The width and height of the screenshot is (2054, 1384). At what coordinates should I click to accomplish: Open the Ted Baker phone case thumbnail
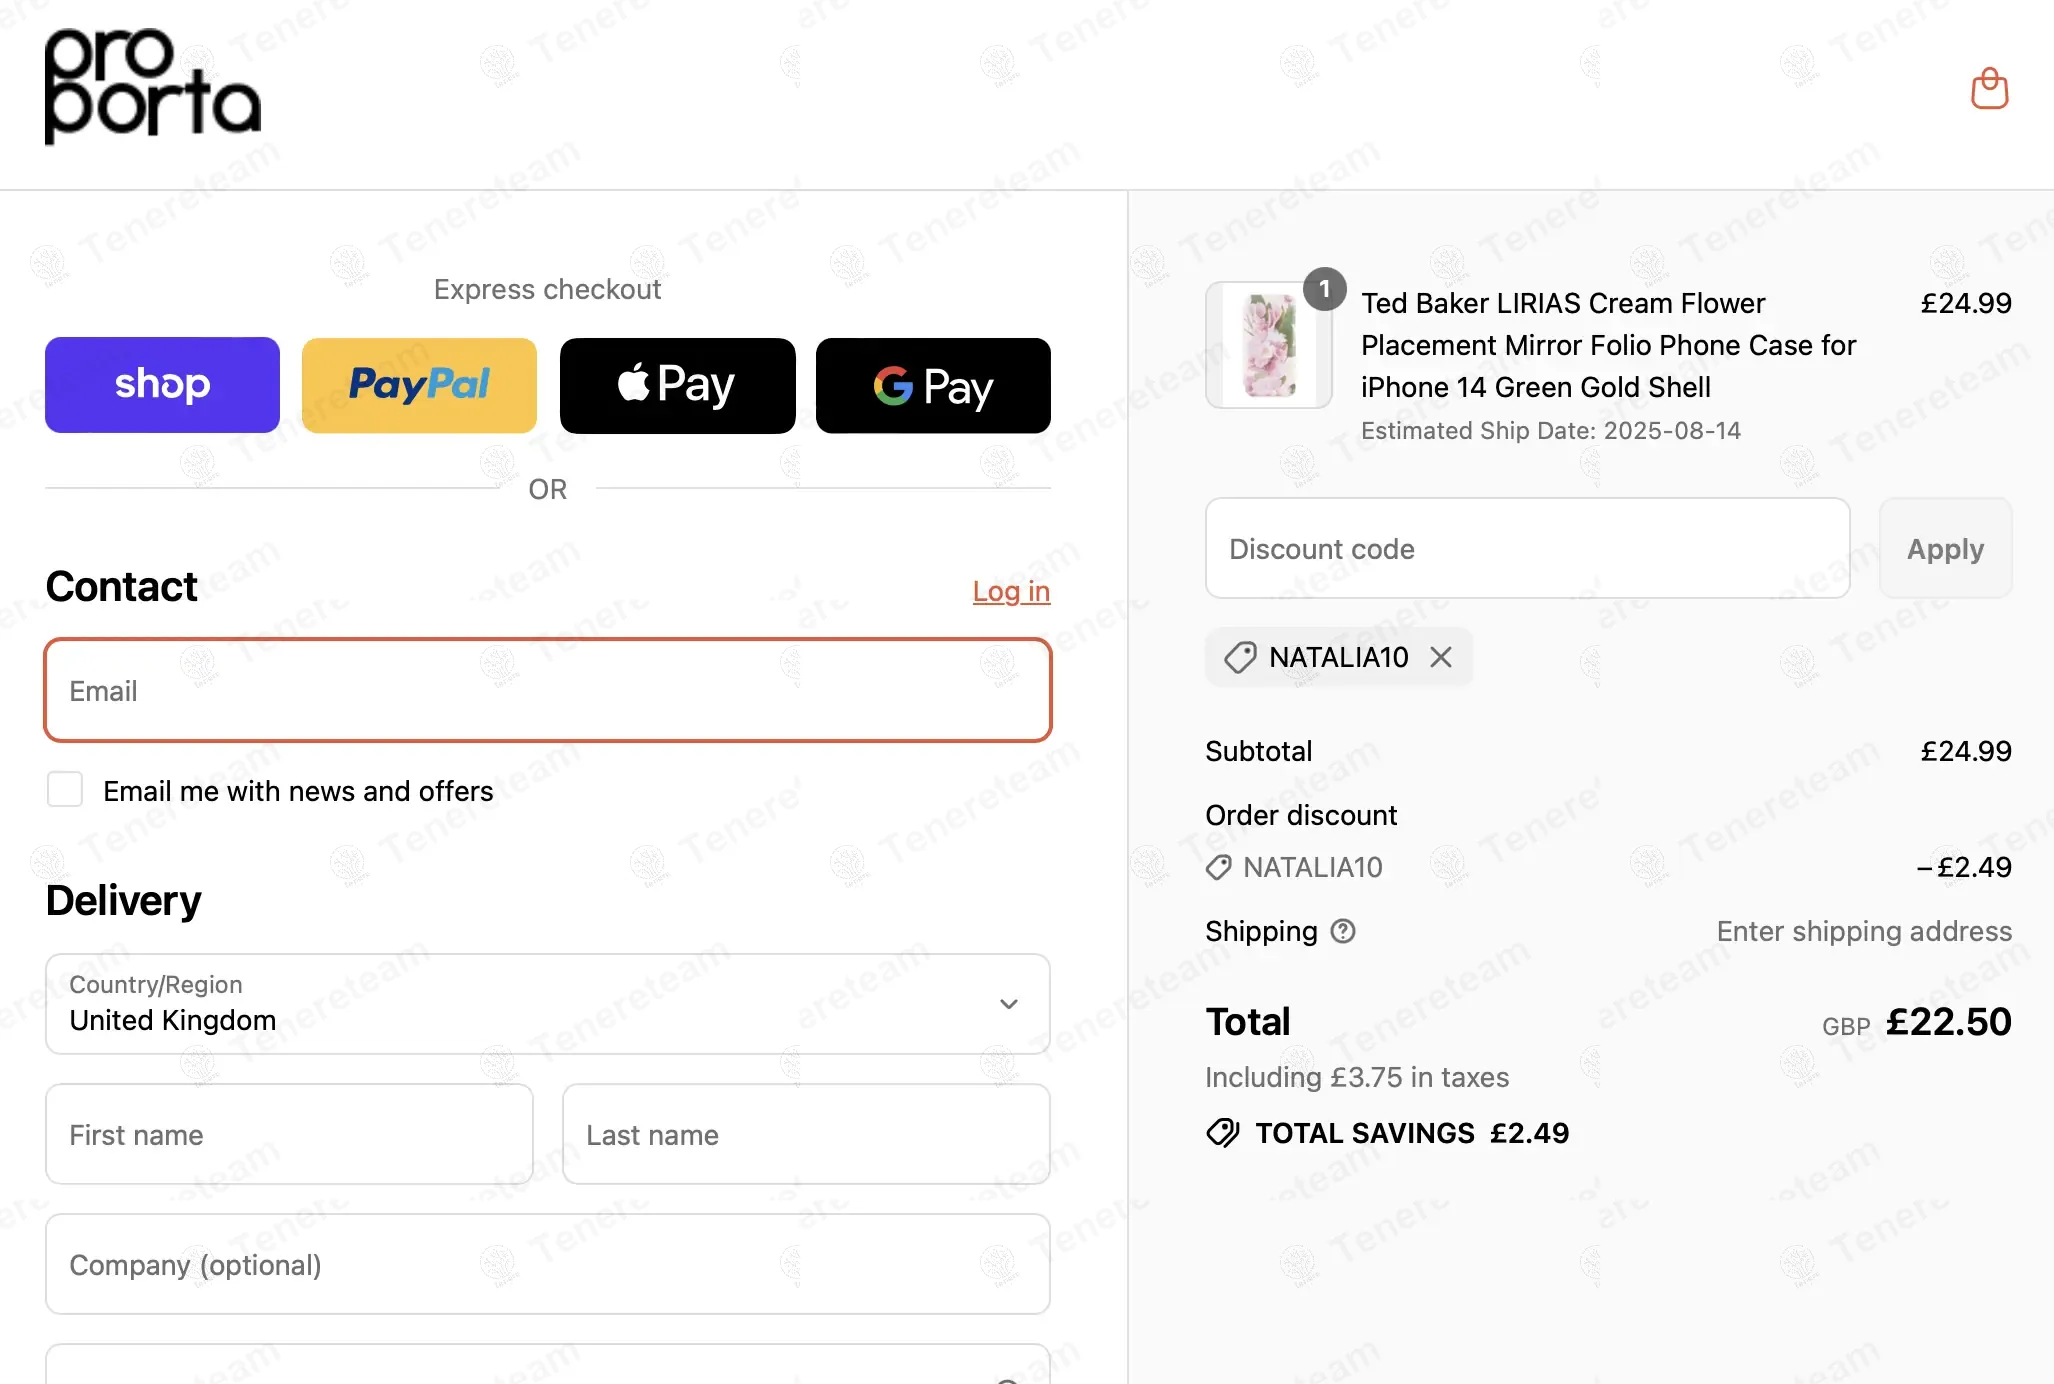coord(1268,345)
